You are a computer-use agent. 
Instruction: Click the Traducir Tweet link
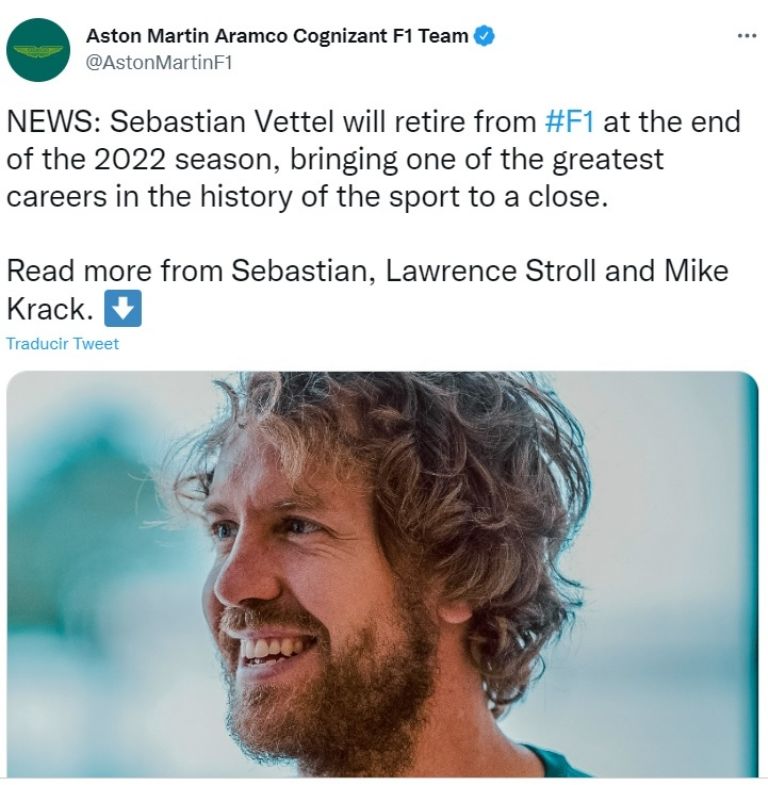click(62, 344)
